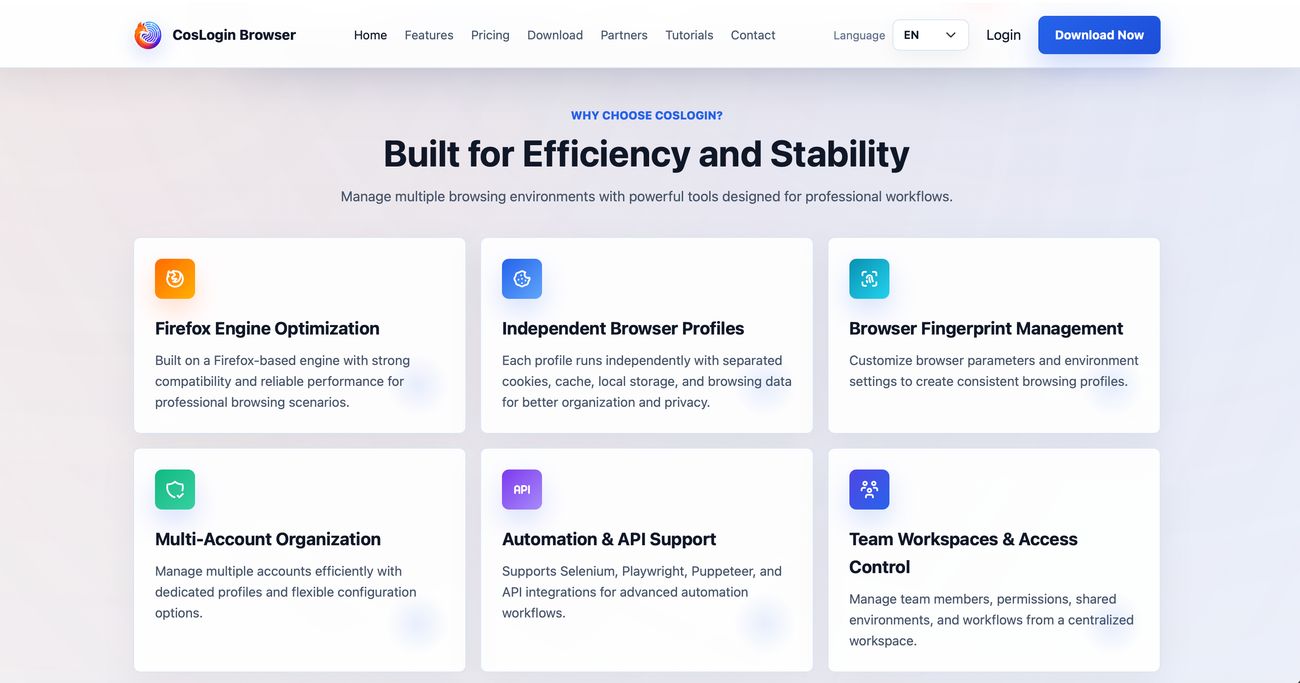1300x683 pixels.
Task: Click the Login link
Action: [x=1003, y=35]
